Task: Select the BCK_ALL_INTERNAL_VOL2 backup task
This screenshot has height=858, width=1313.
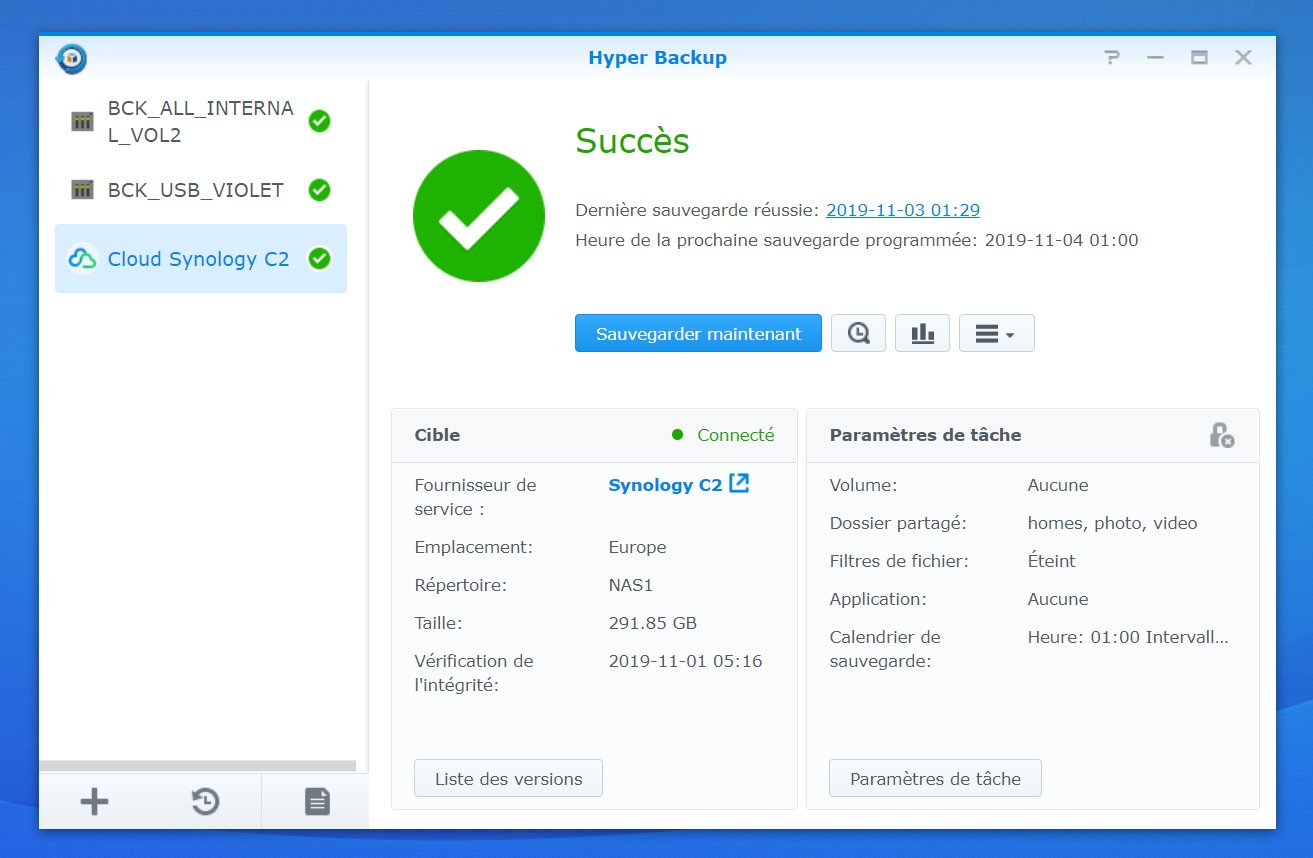Action: (201, 122)
